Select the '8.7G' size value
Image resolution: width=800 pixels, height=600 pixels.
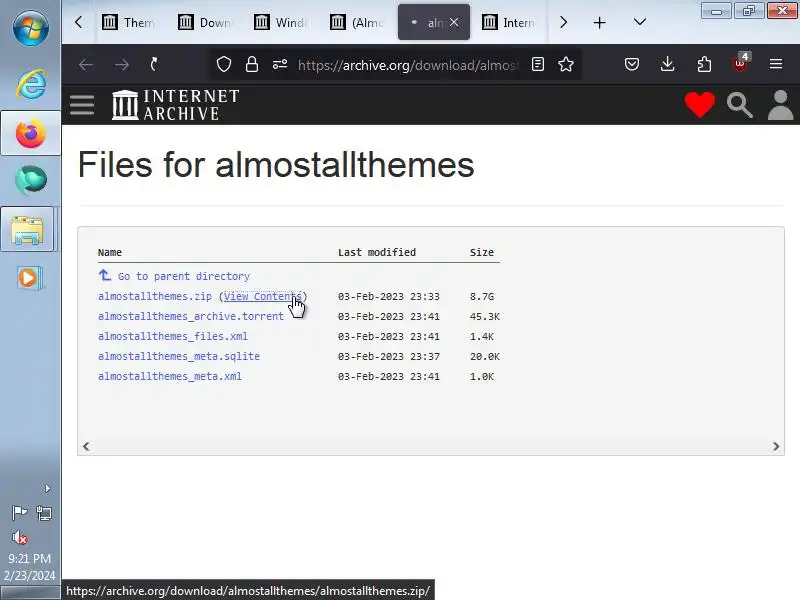(482, 296)
